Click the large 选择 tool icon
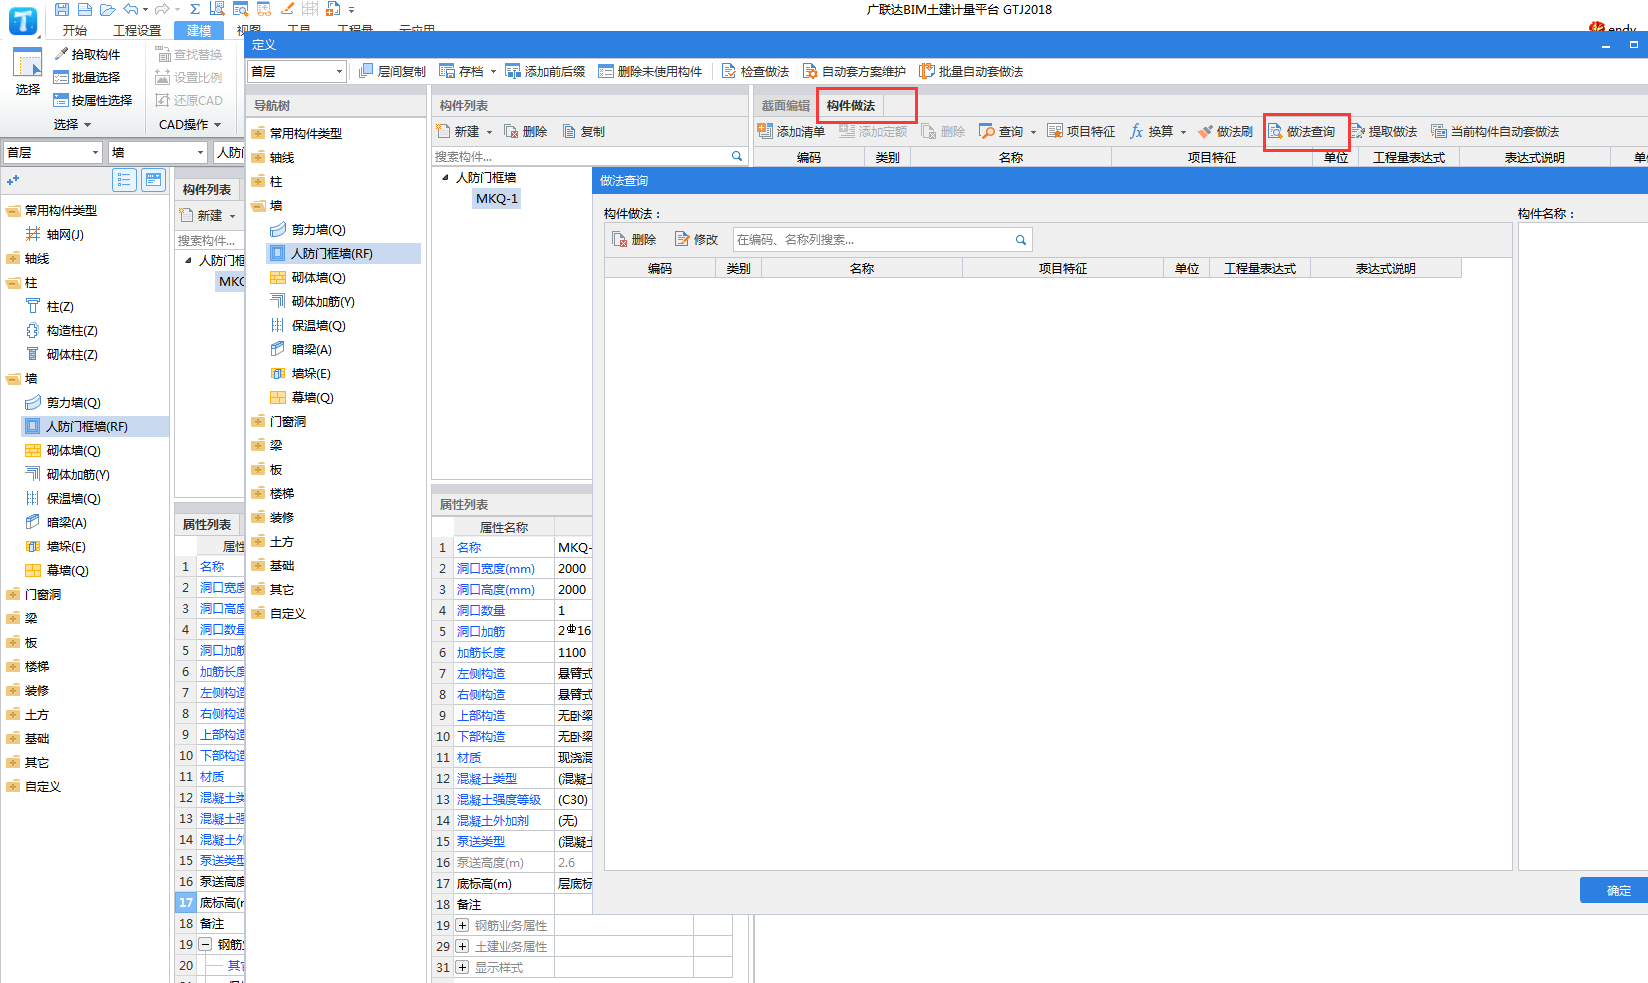 coord(27,63)
